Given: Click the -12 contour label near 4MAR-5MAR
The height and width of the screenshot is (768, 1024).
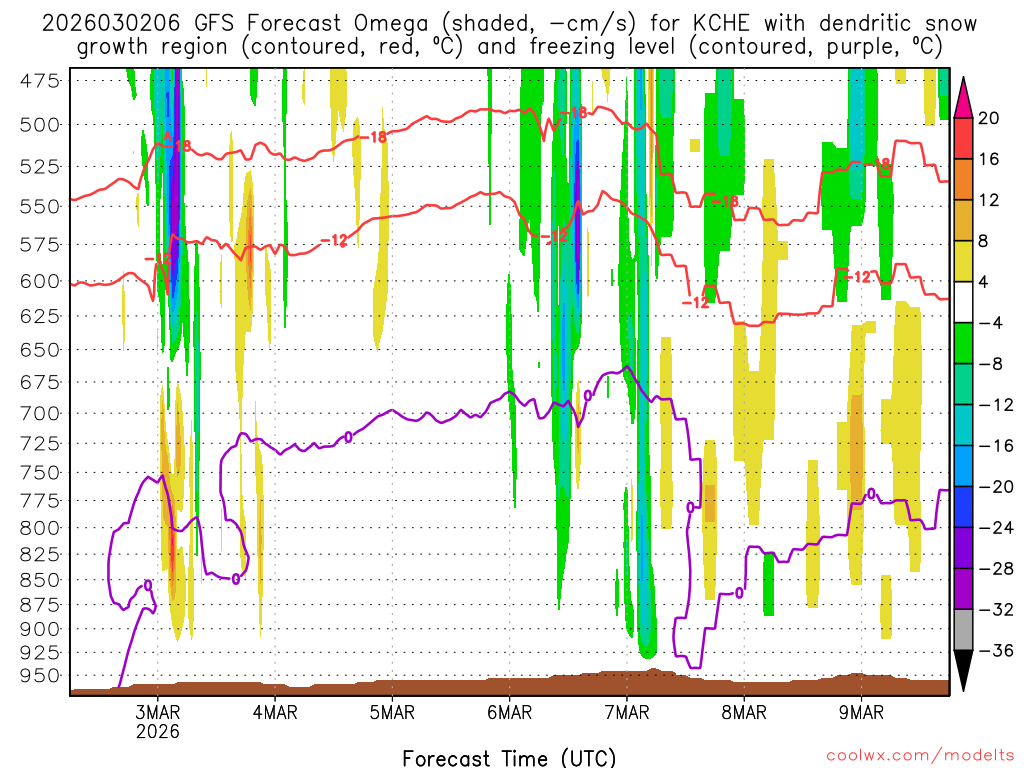Looking at the screenshot, I should (x=334, y=241).
